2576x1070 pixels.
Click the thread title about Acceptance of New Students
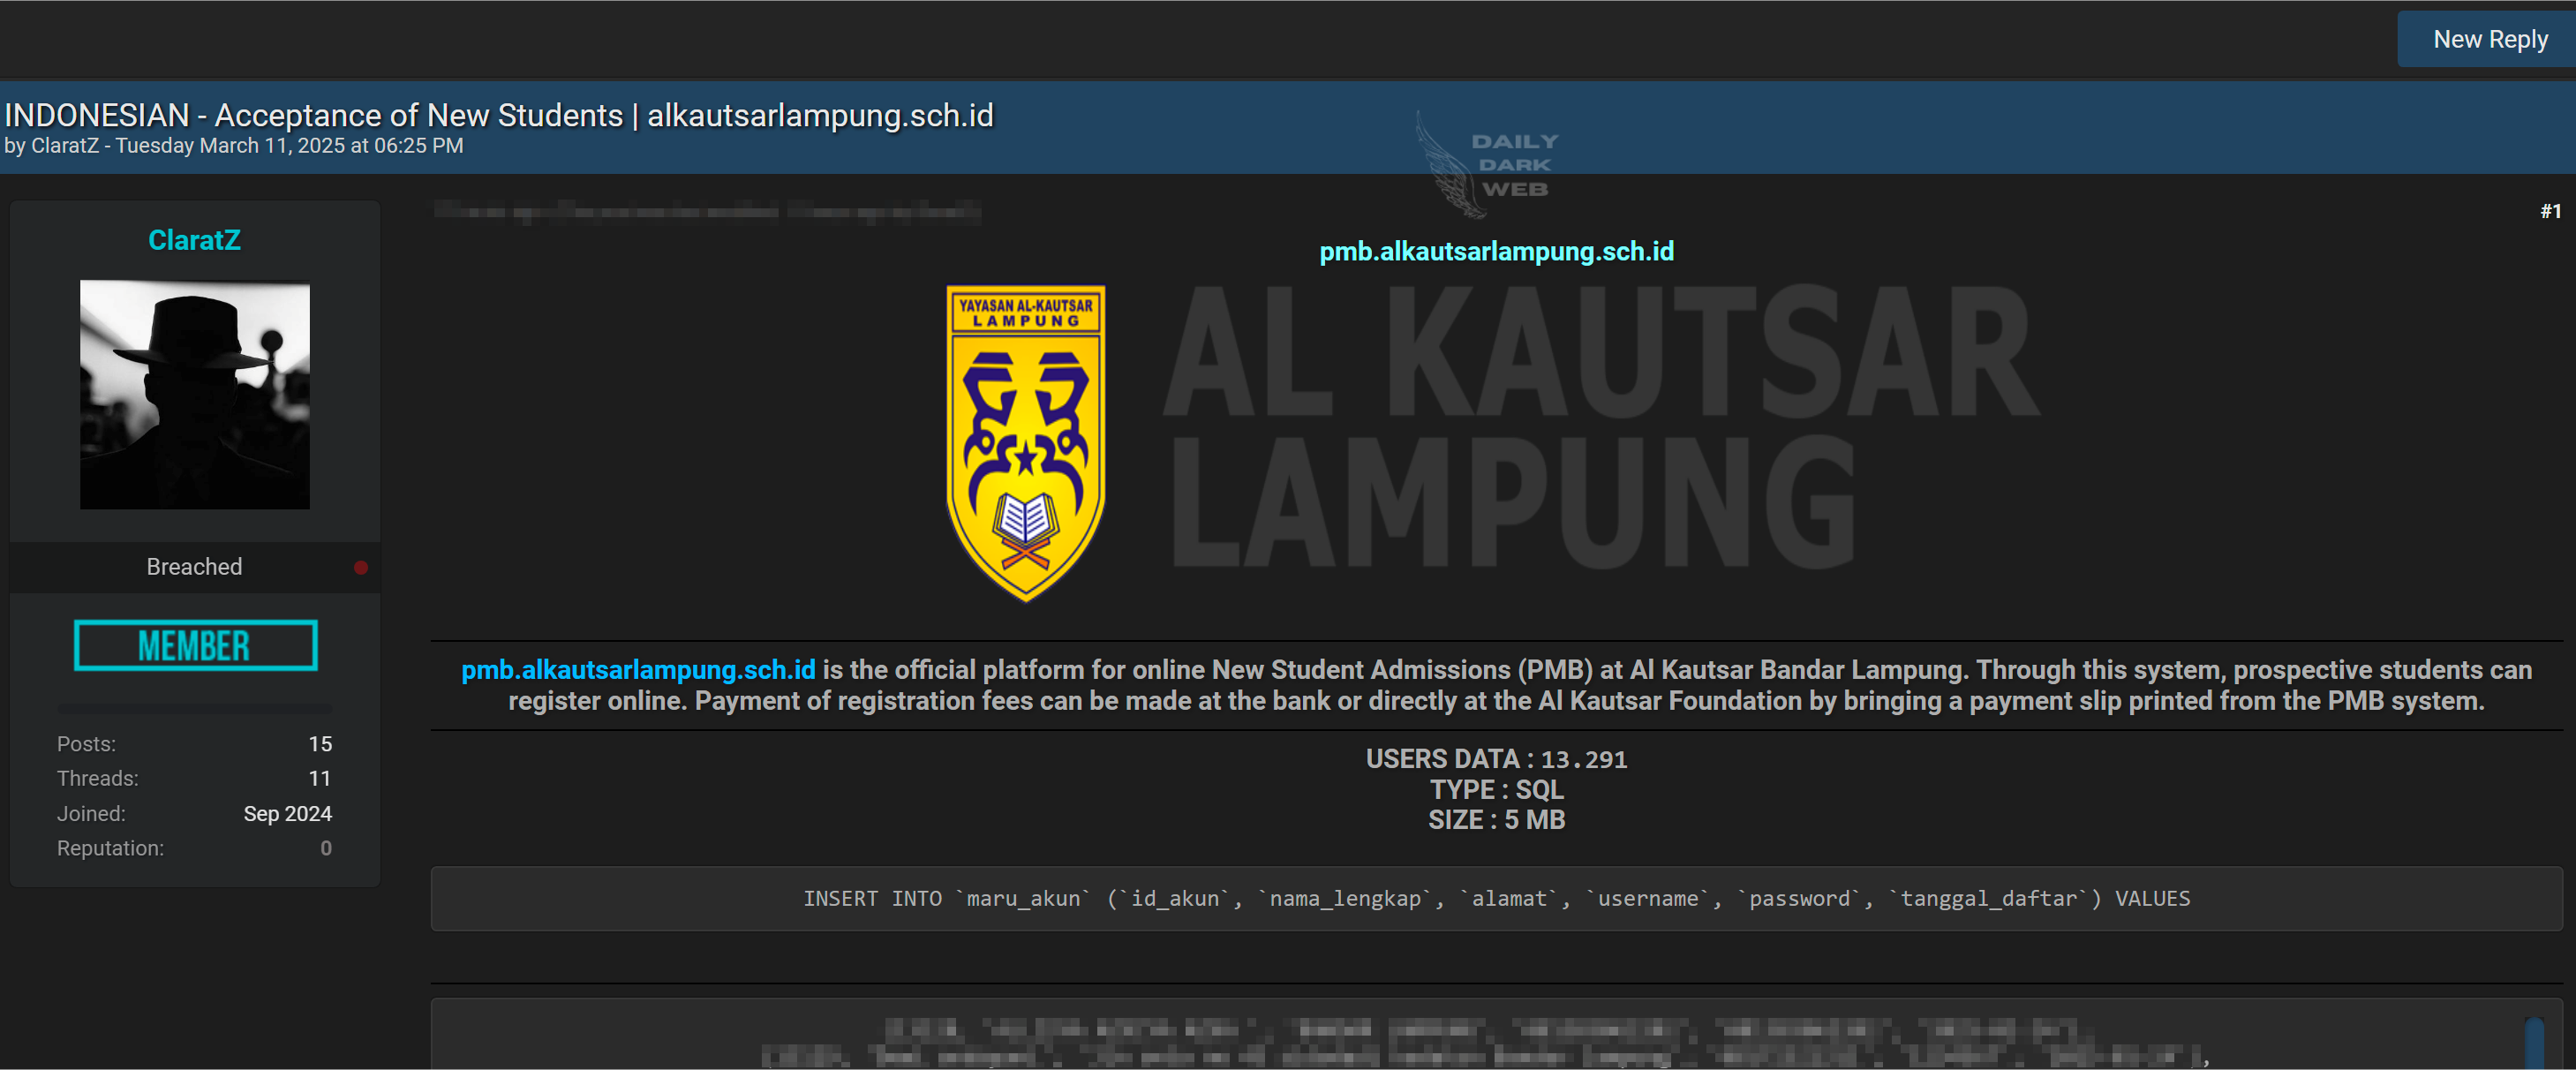pos(499,115)
